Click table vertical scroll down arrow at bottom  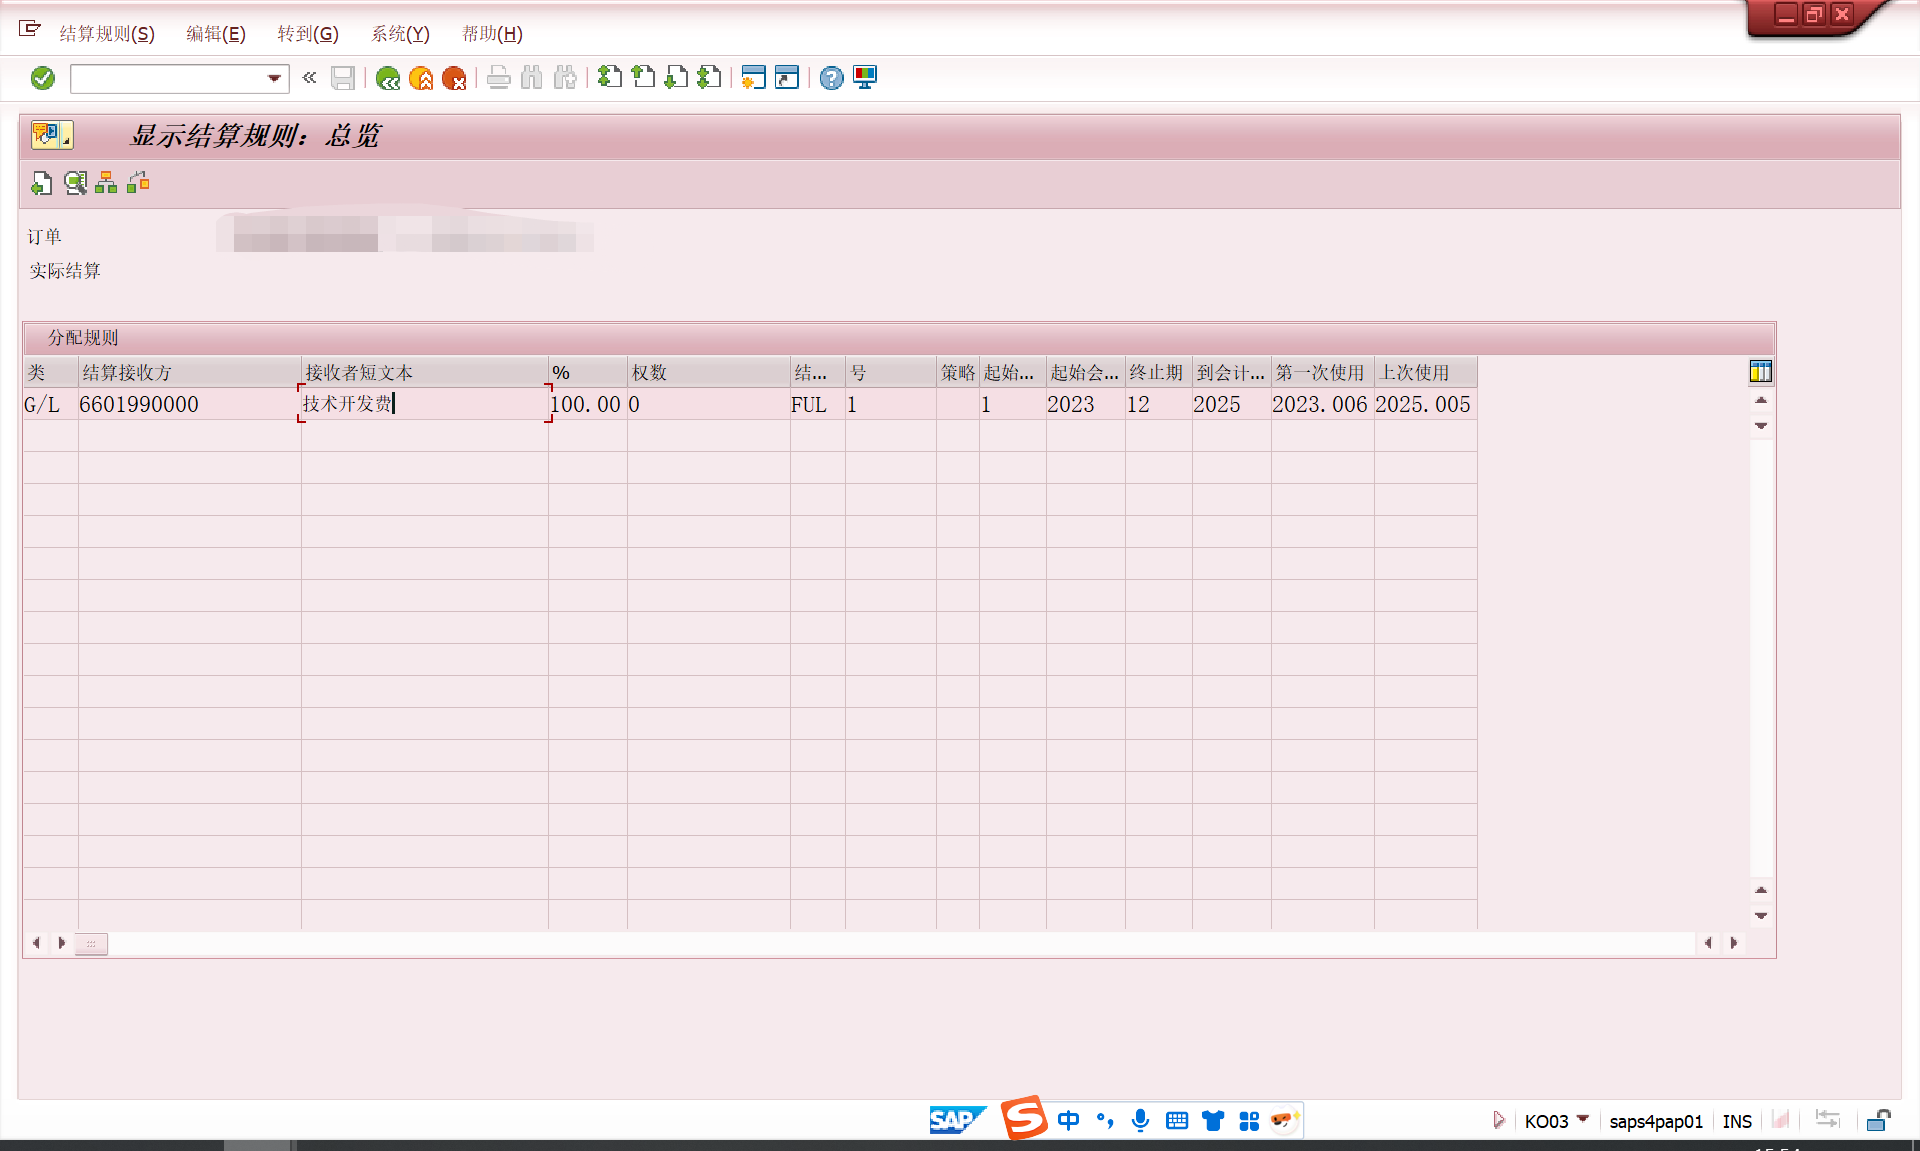1761,916
